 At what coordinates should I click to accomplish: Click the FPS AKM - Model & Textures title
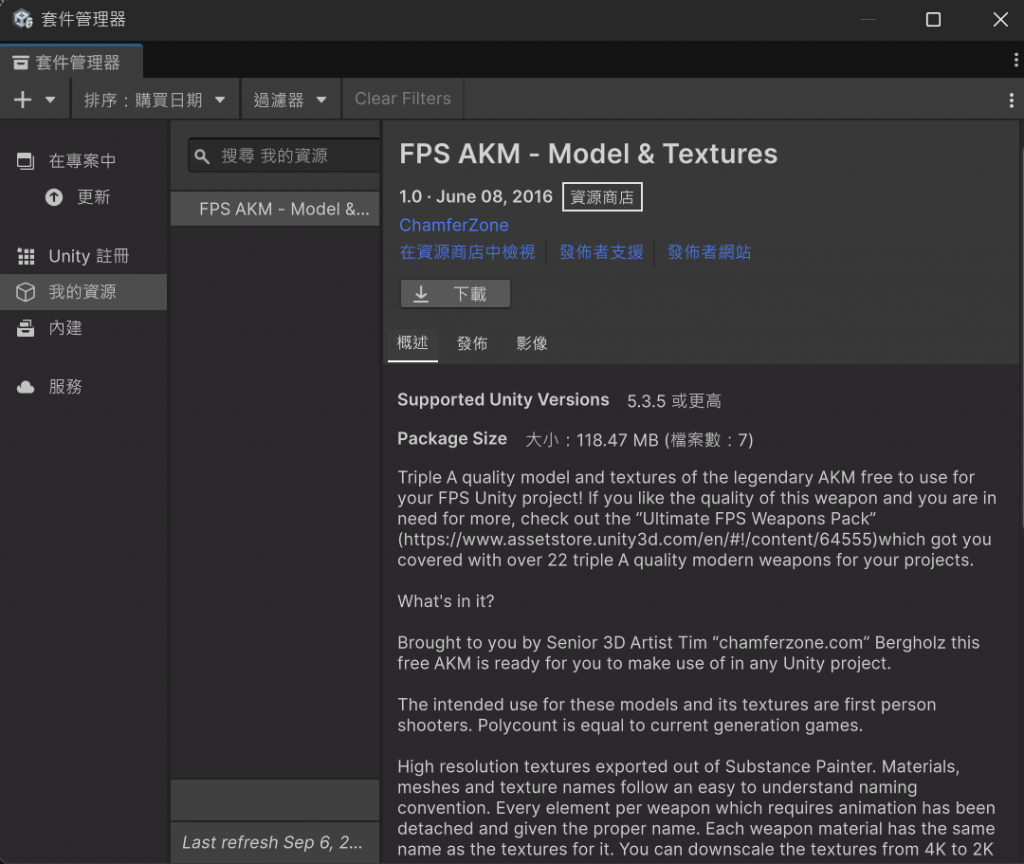click(x=588, y=154)
